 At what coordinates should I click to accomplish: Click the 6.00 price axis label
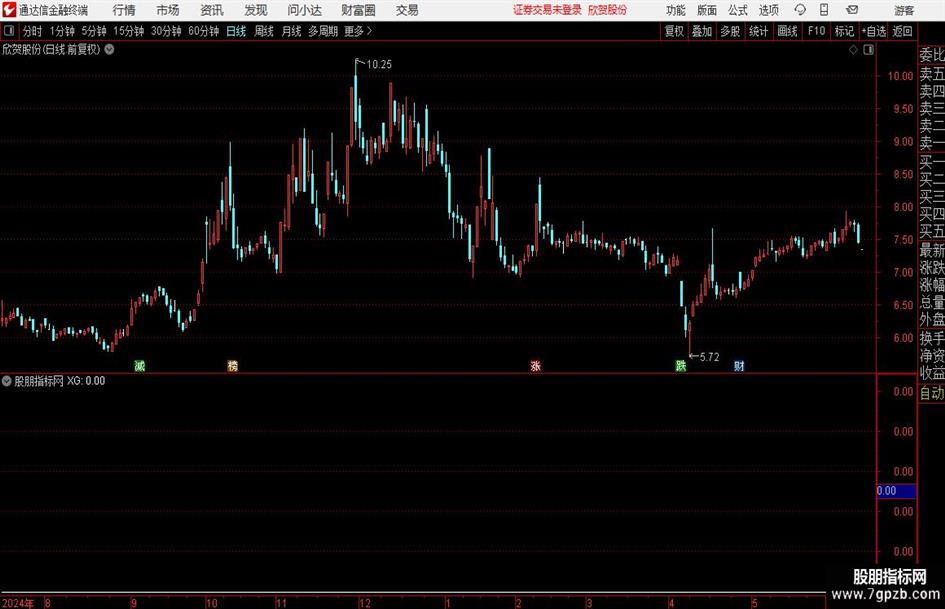(903, 338)
